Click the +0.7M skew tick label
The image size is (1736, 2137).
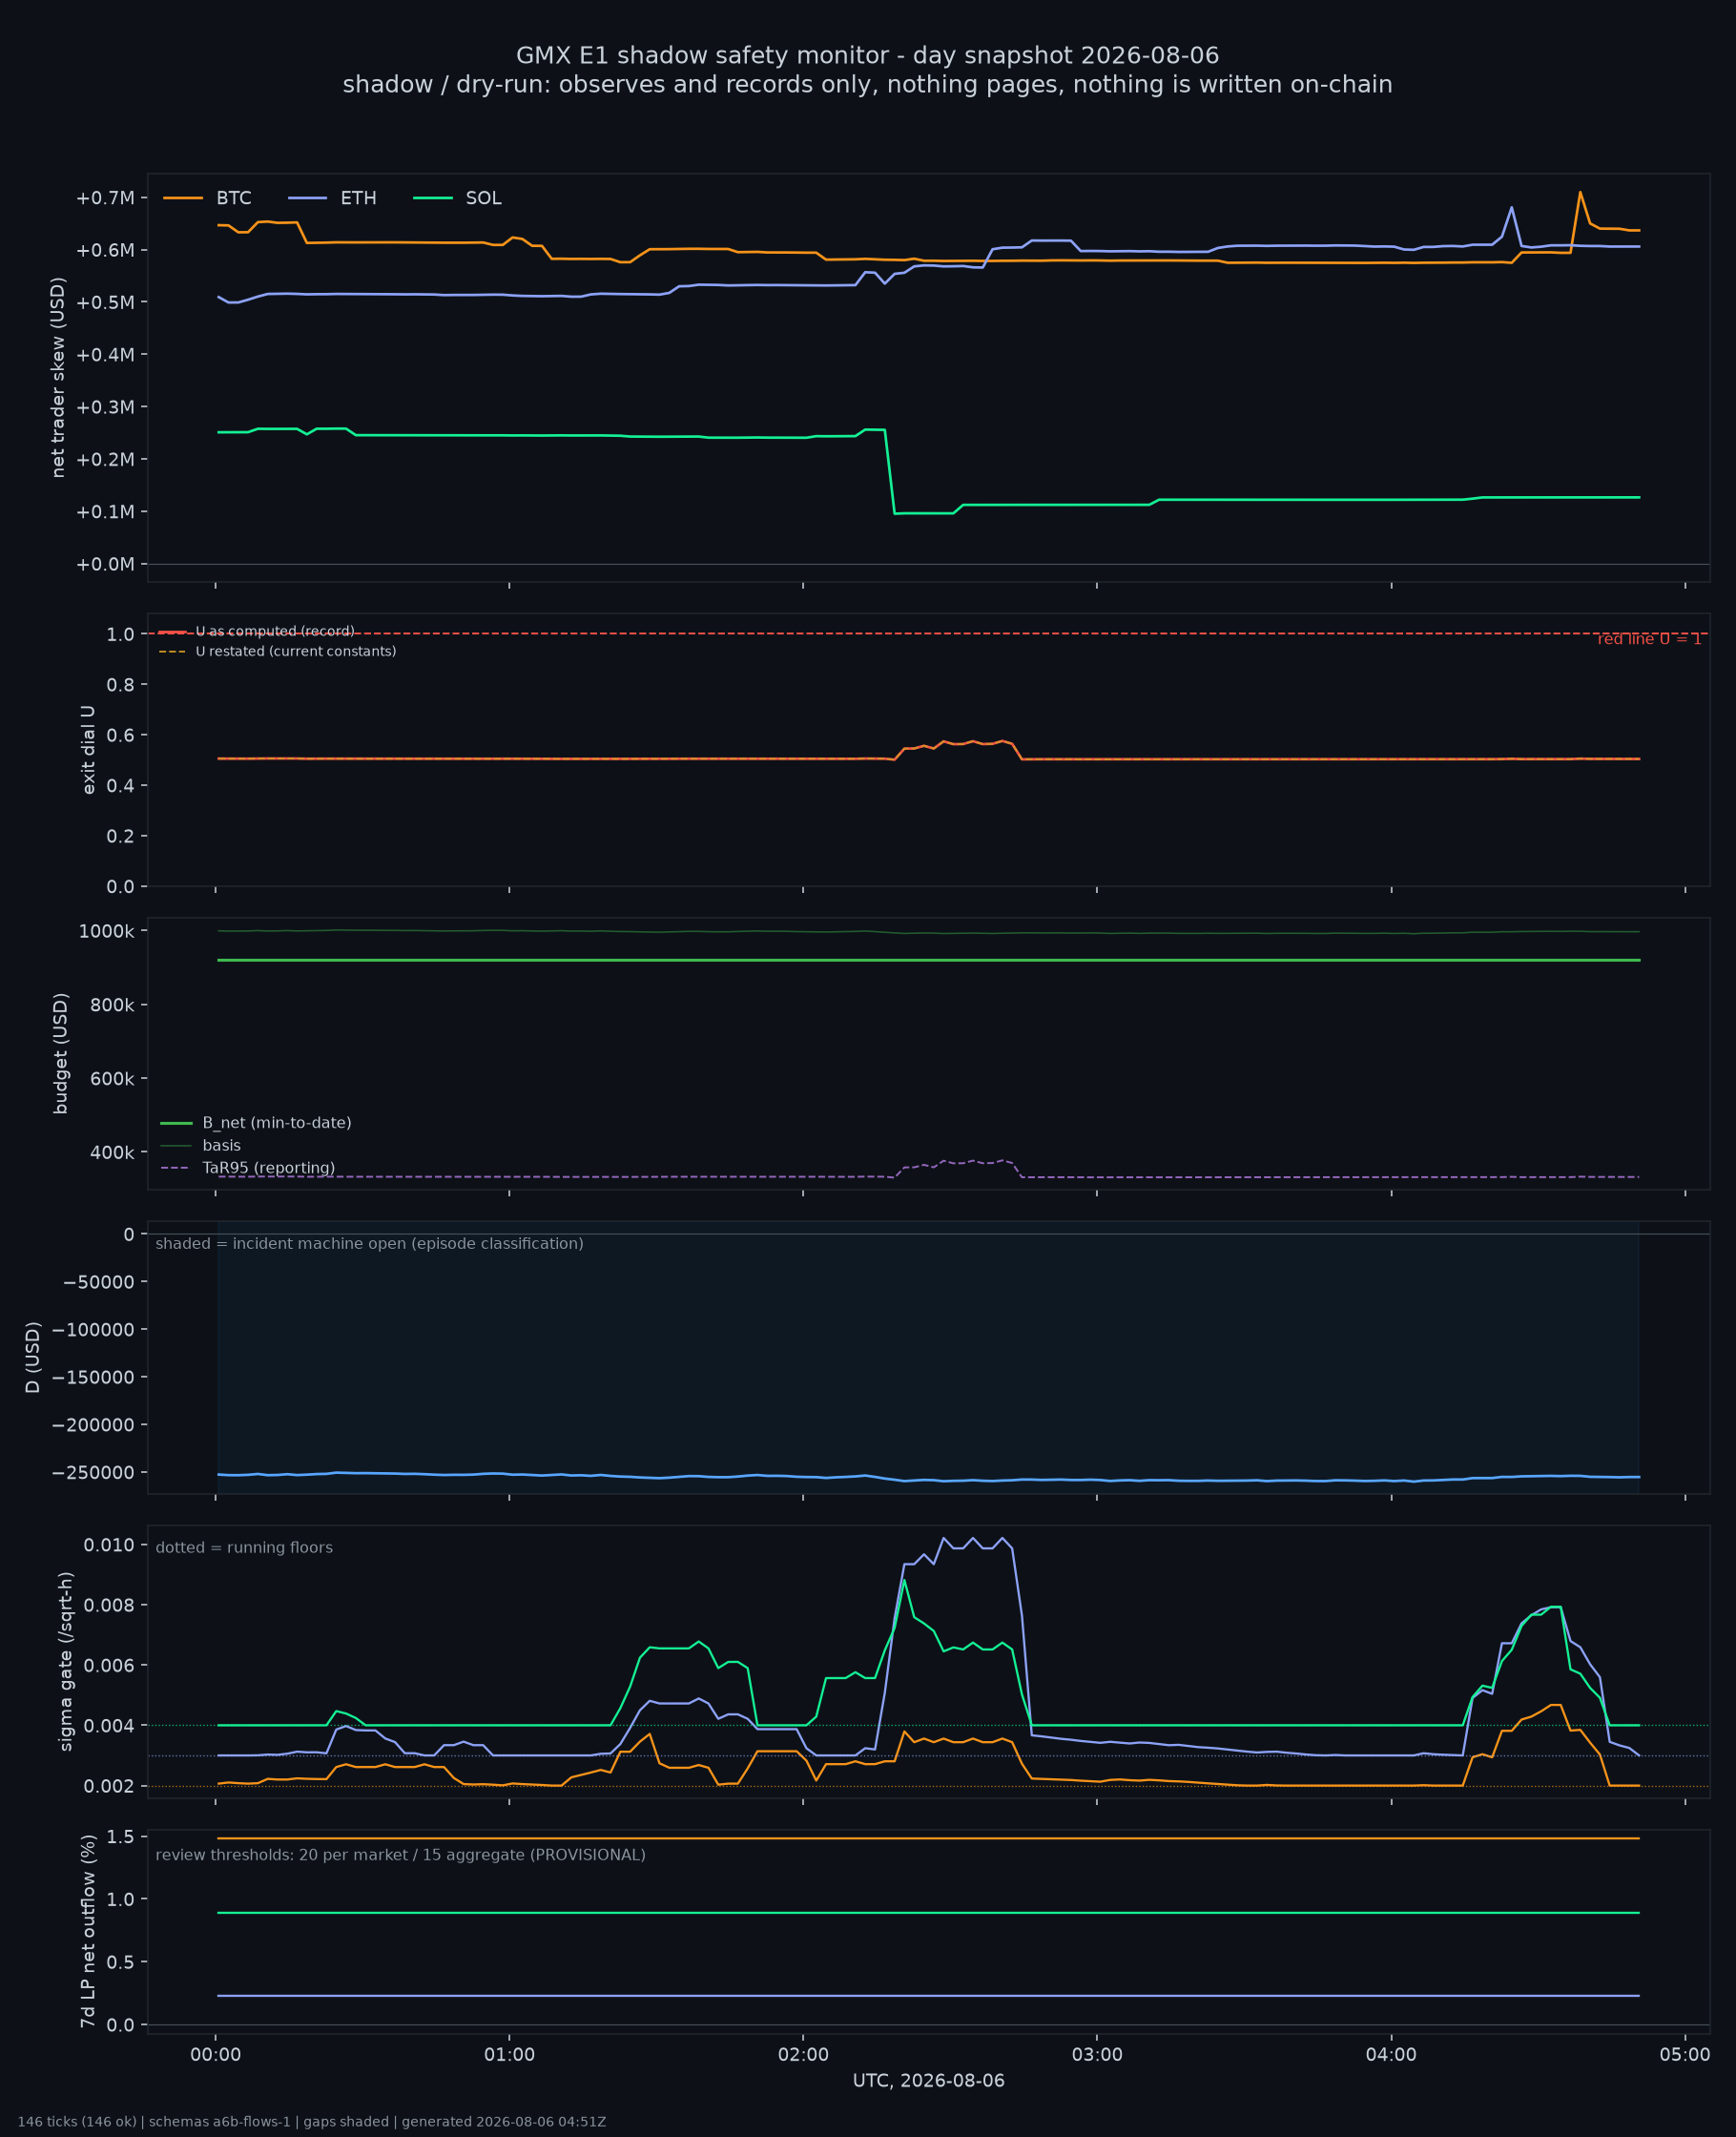105,198
